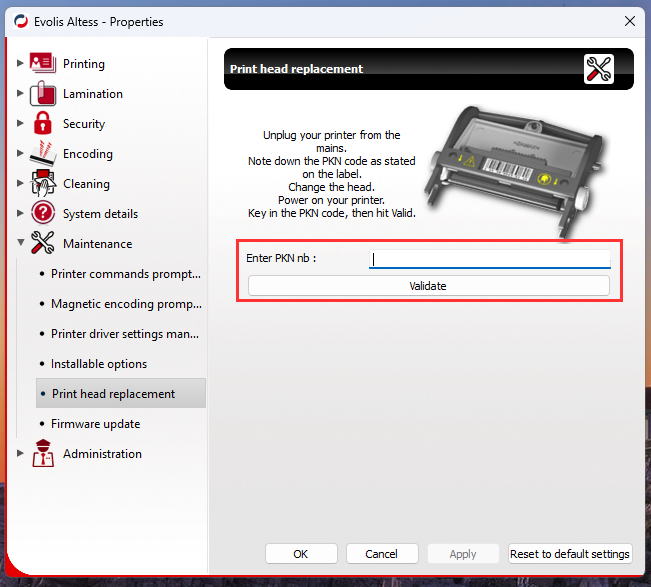Open the Printing category label

click(83, 64)
